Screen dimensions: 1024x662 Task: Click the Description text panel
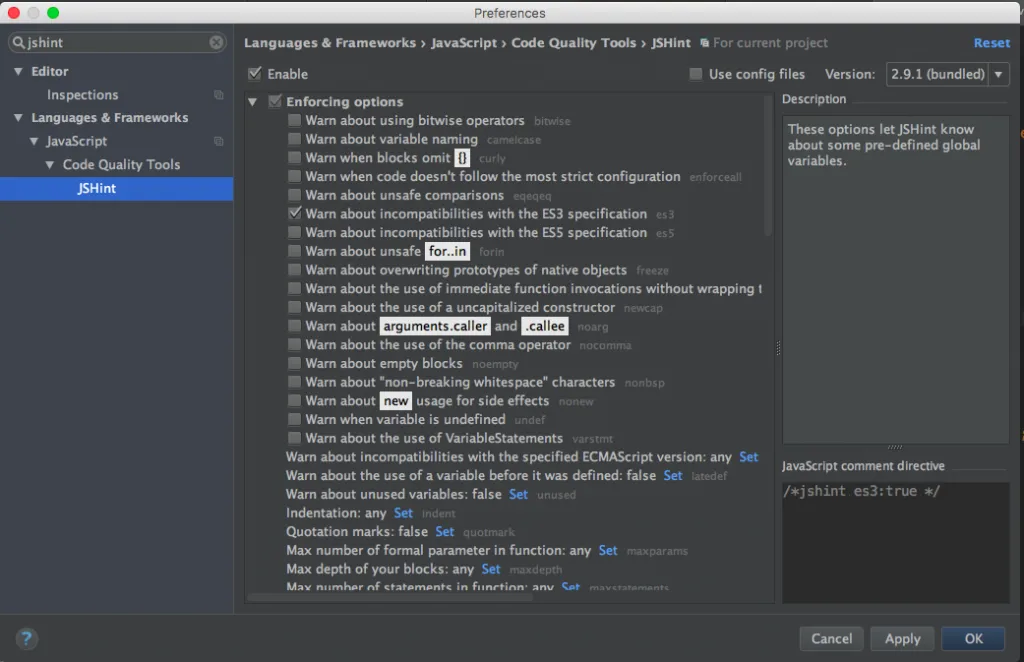pyautogui.click(x=896, y=279)
